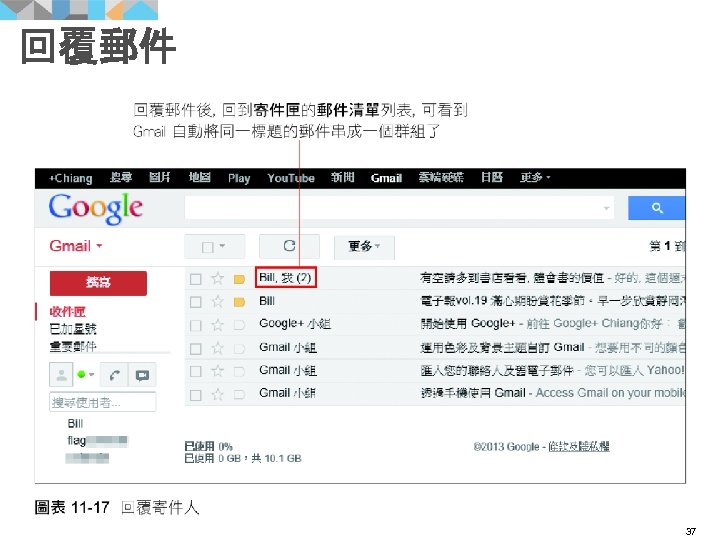
Task: Open the Bill, 我 (2) conversation
Action: [x=435, y=278]
